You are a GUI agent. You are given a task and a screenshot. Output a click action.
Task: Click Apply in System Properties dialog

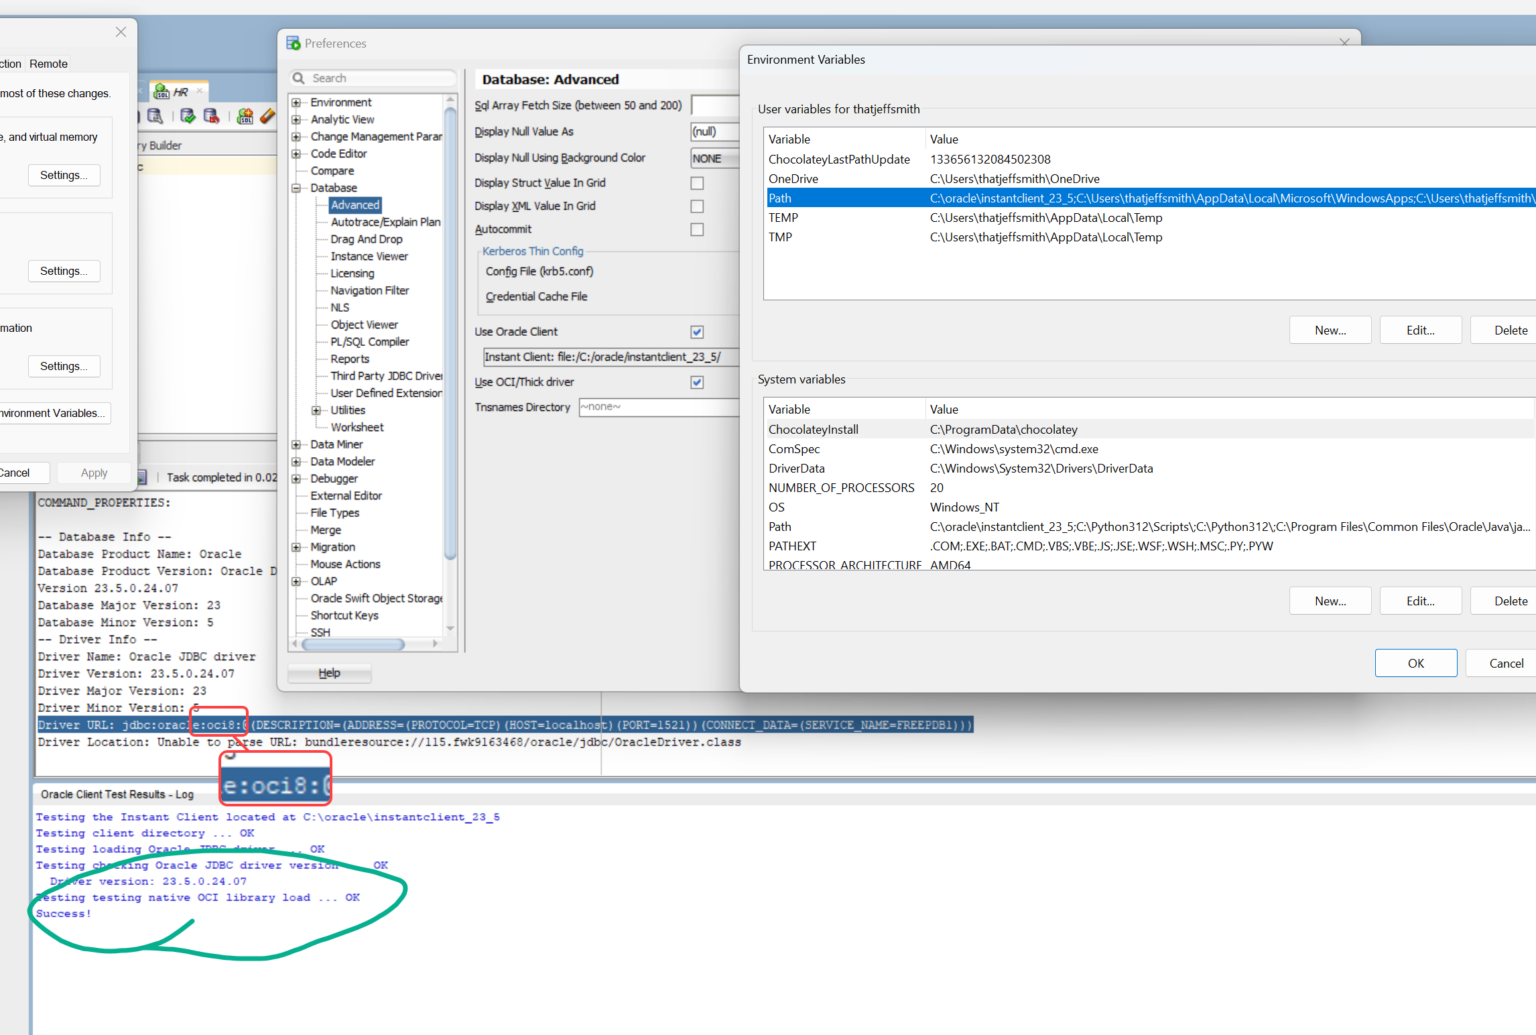tap(94, 473)
